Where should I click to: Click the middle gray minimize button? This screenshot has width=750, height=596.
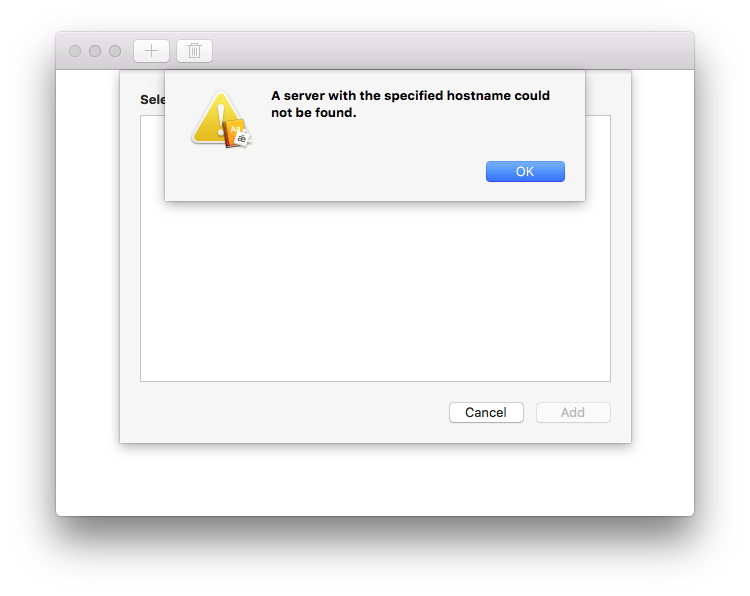95,51
